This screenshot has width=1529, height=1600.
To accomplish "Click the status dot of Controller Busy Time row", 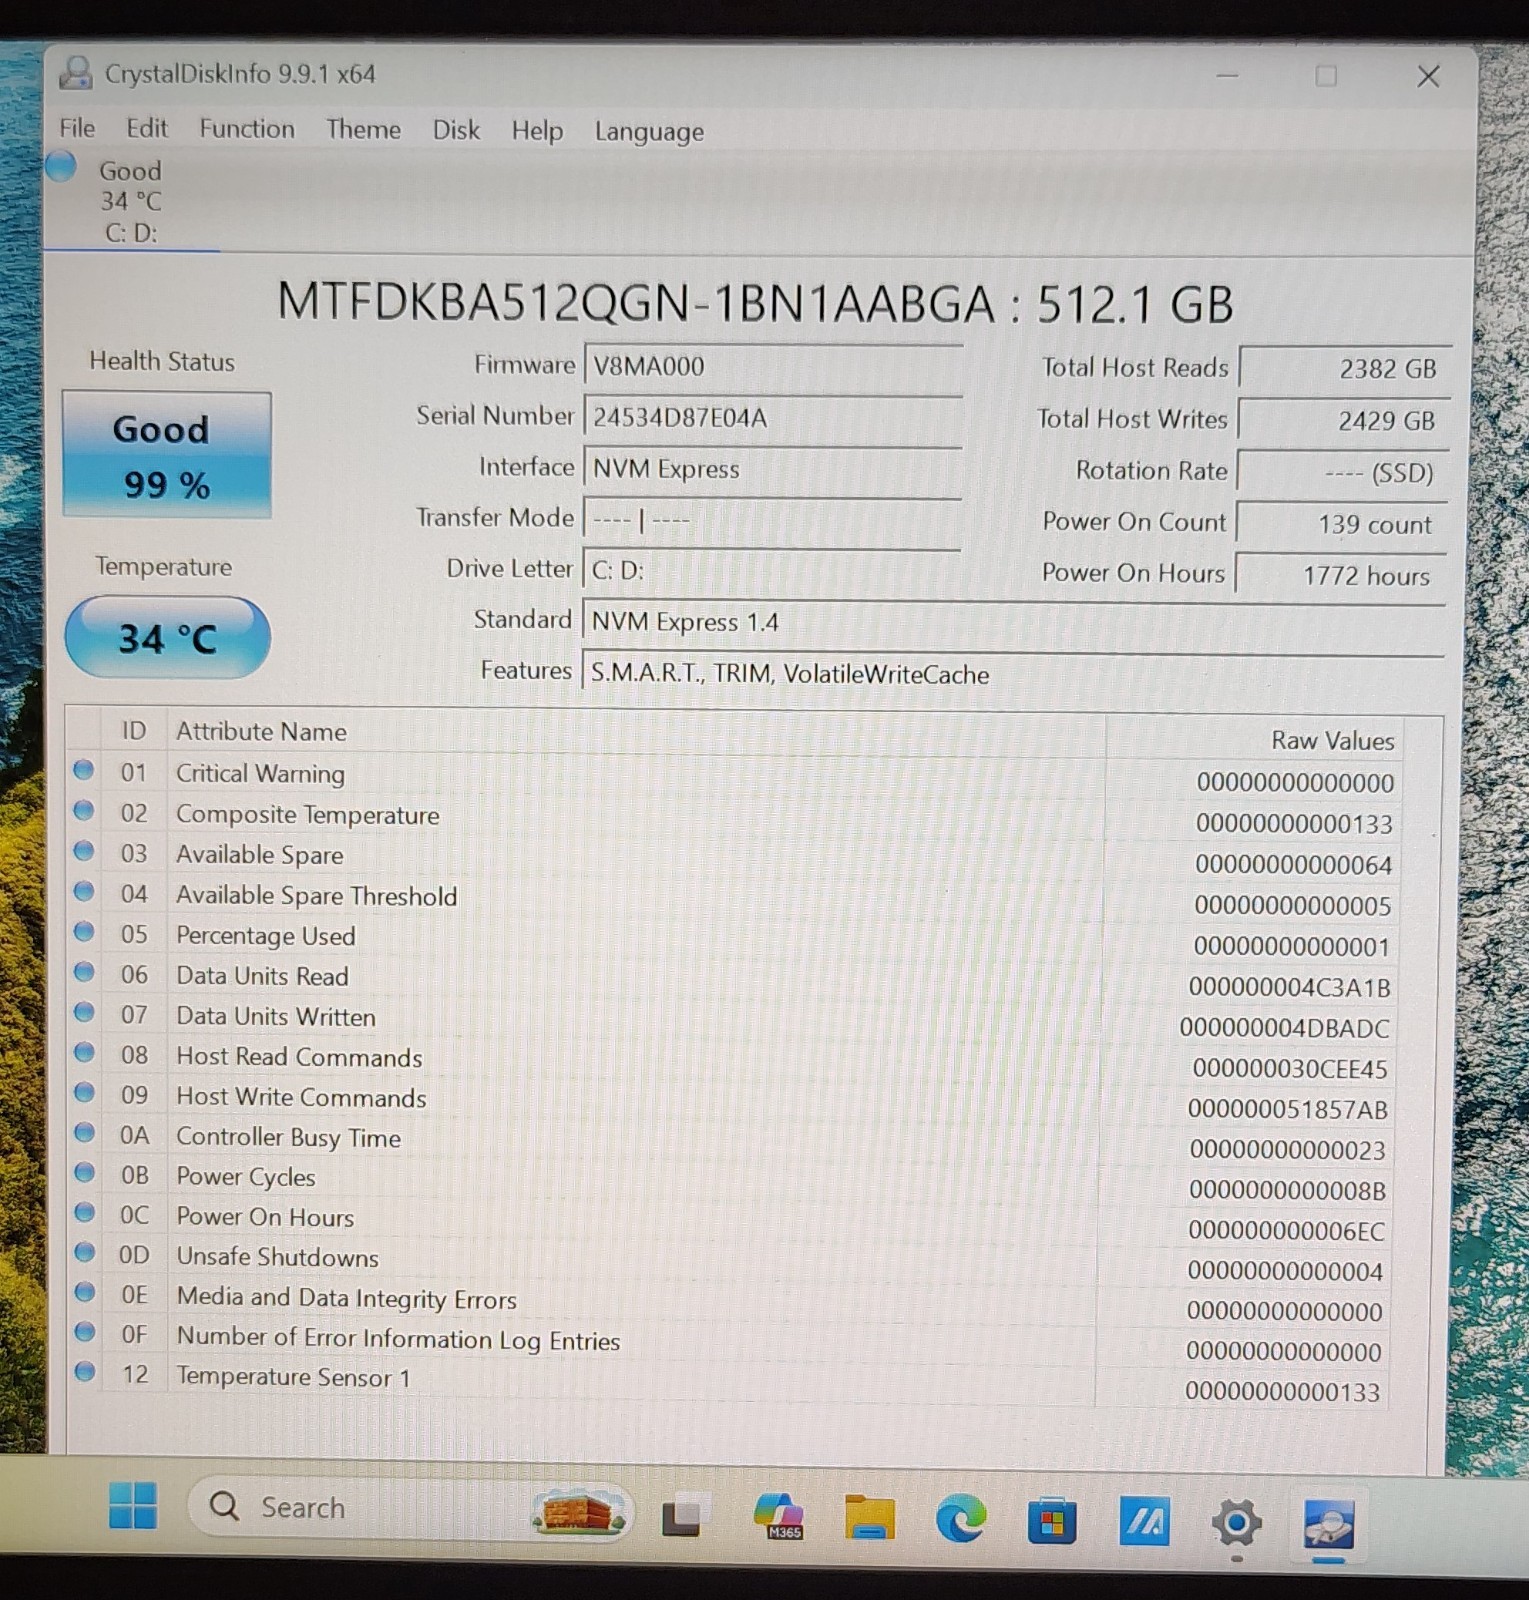I will [x=85, y=1133].
